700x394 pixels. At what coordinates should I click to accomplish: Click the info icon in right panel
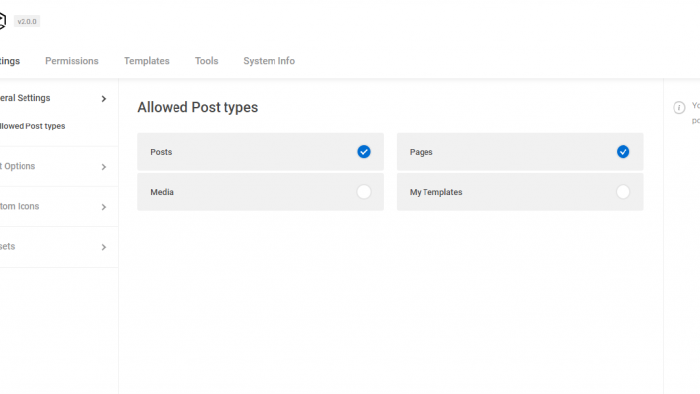[679, 108]
